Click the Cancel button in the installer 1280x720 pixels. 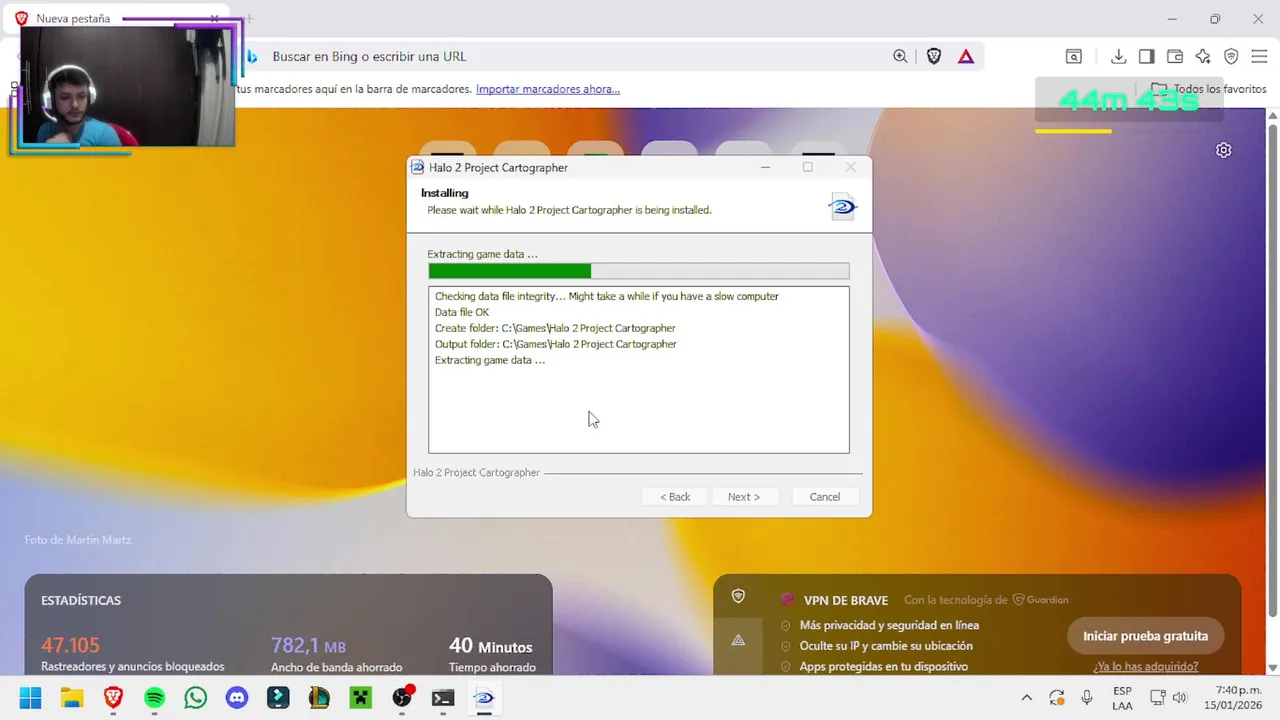click(x=824, y=497)
